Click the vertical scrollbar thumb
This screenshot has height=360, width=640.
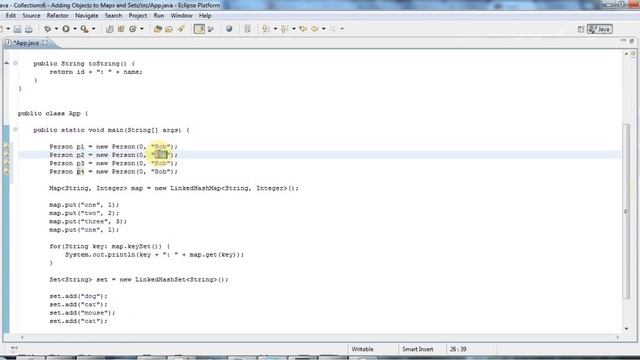627,211
